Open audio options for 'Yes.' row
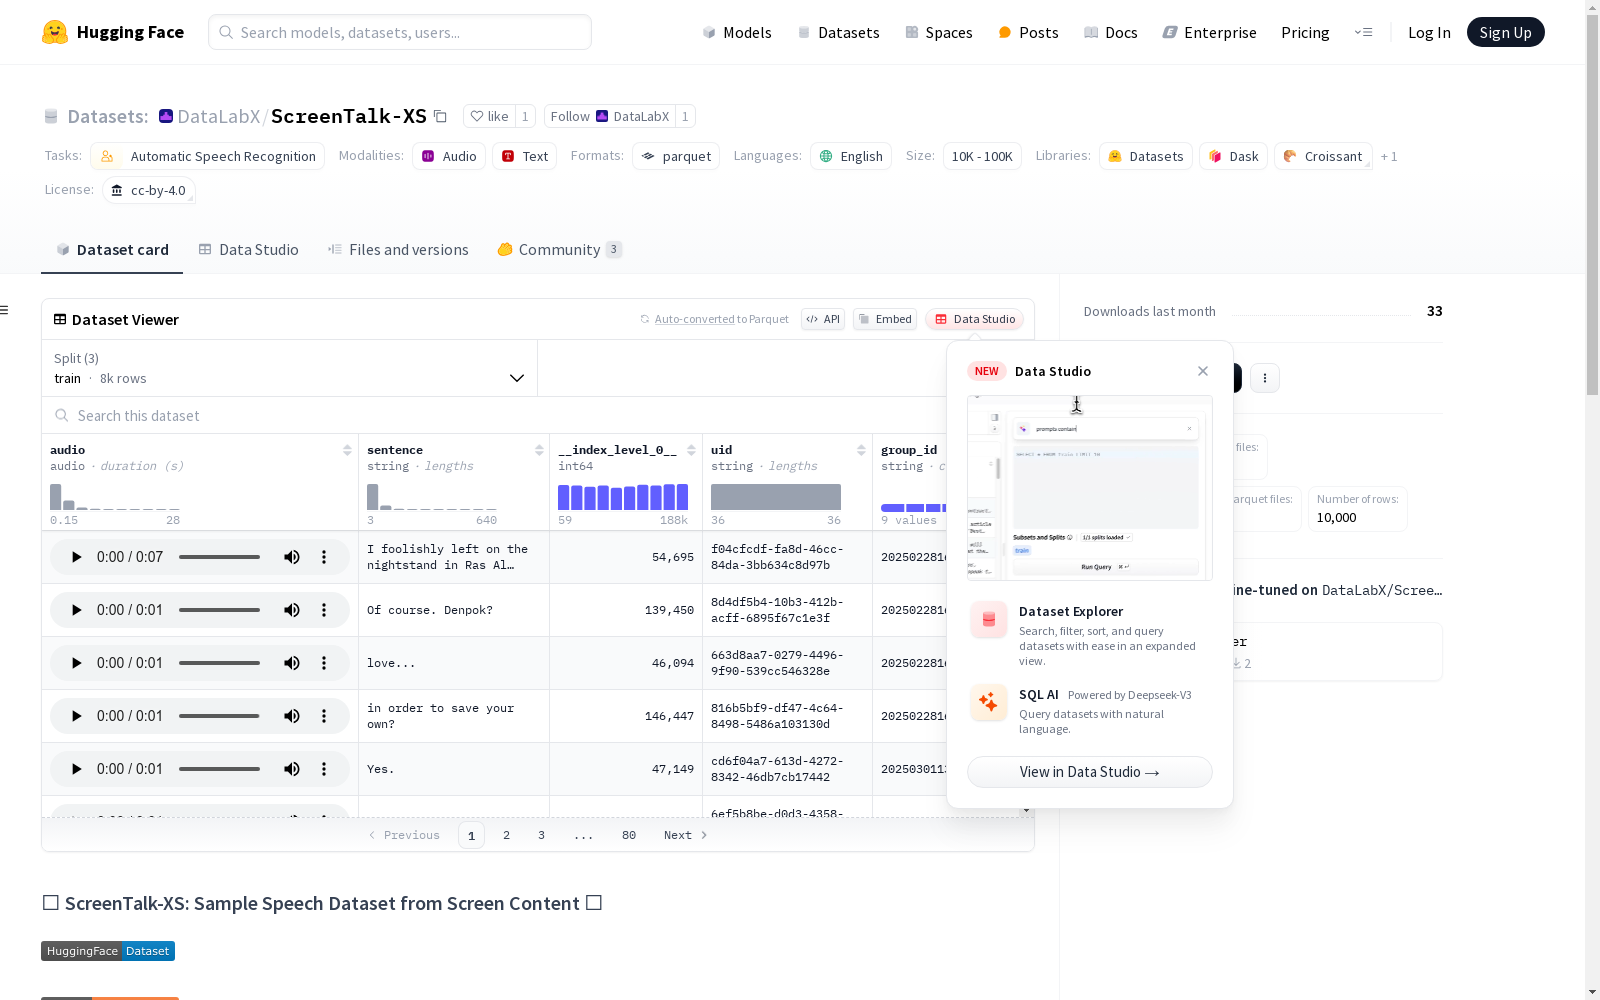 pyautogui.click(x=324, y=769)
